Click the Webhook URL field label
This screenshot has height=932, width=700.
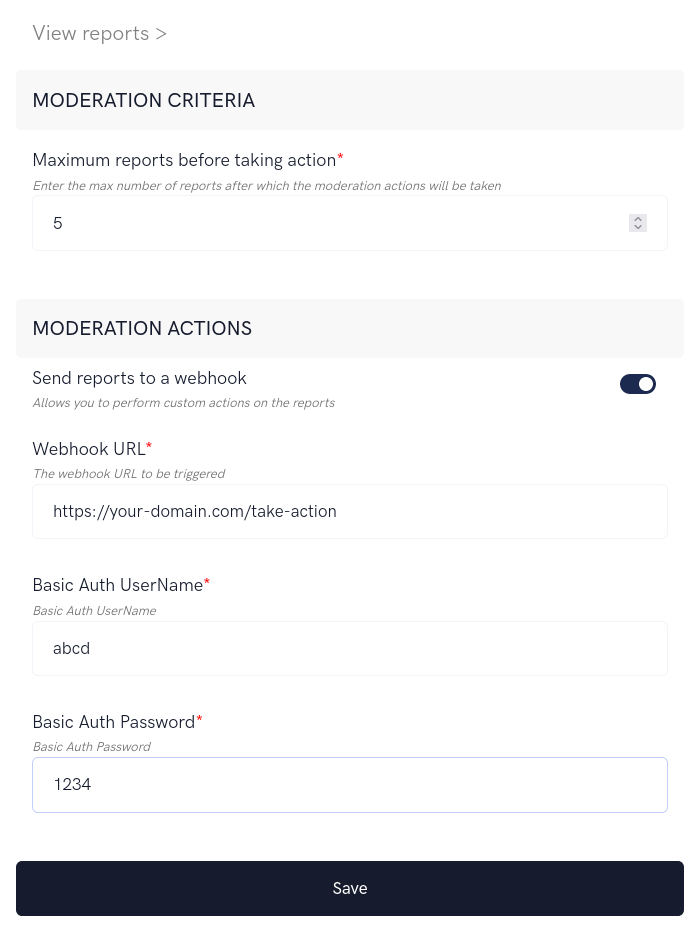point(90,449)
